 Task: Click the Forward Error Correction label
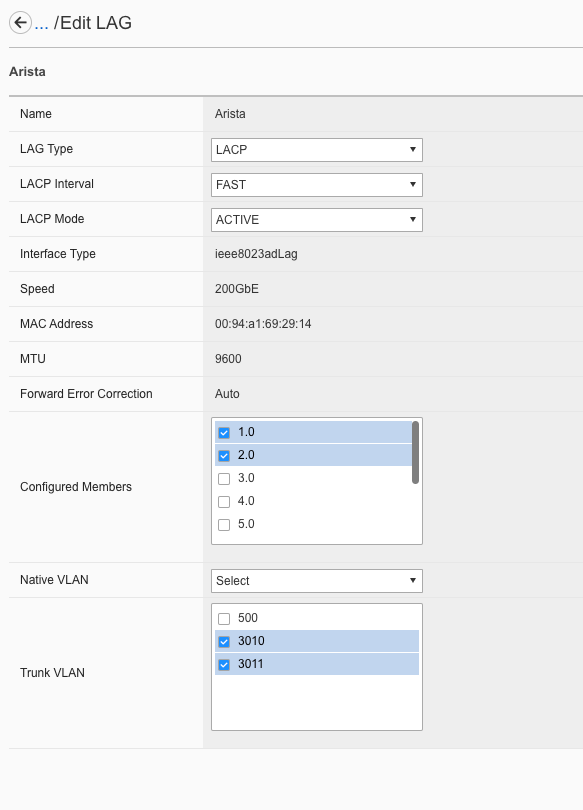pyautogui.click(x=86, y=394)
